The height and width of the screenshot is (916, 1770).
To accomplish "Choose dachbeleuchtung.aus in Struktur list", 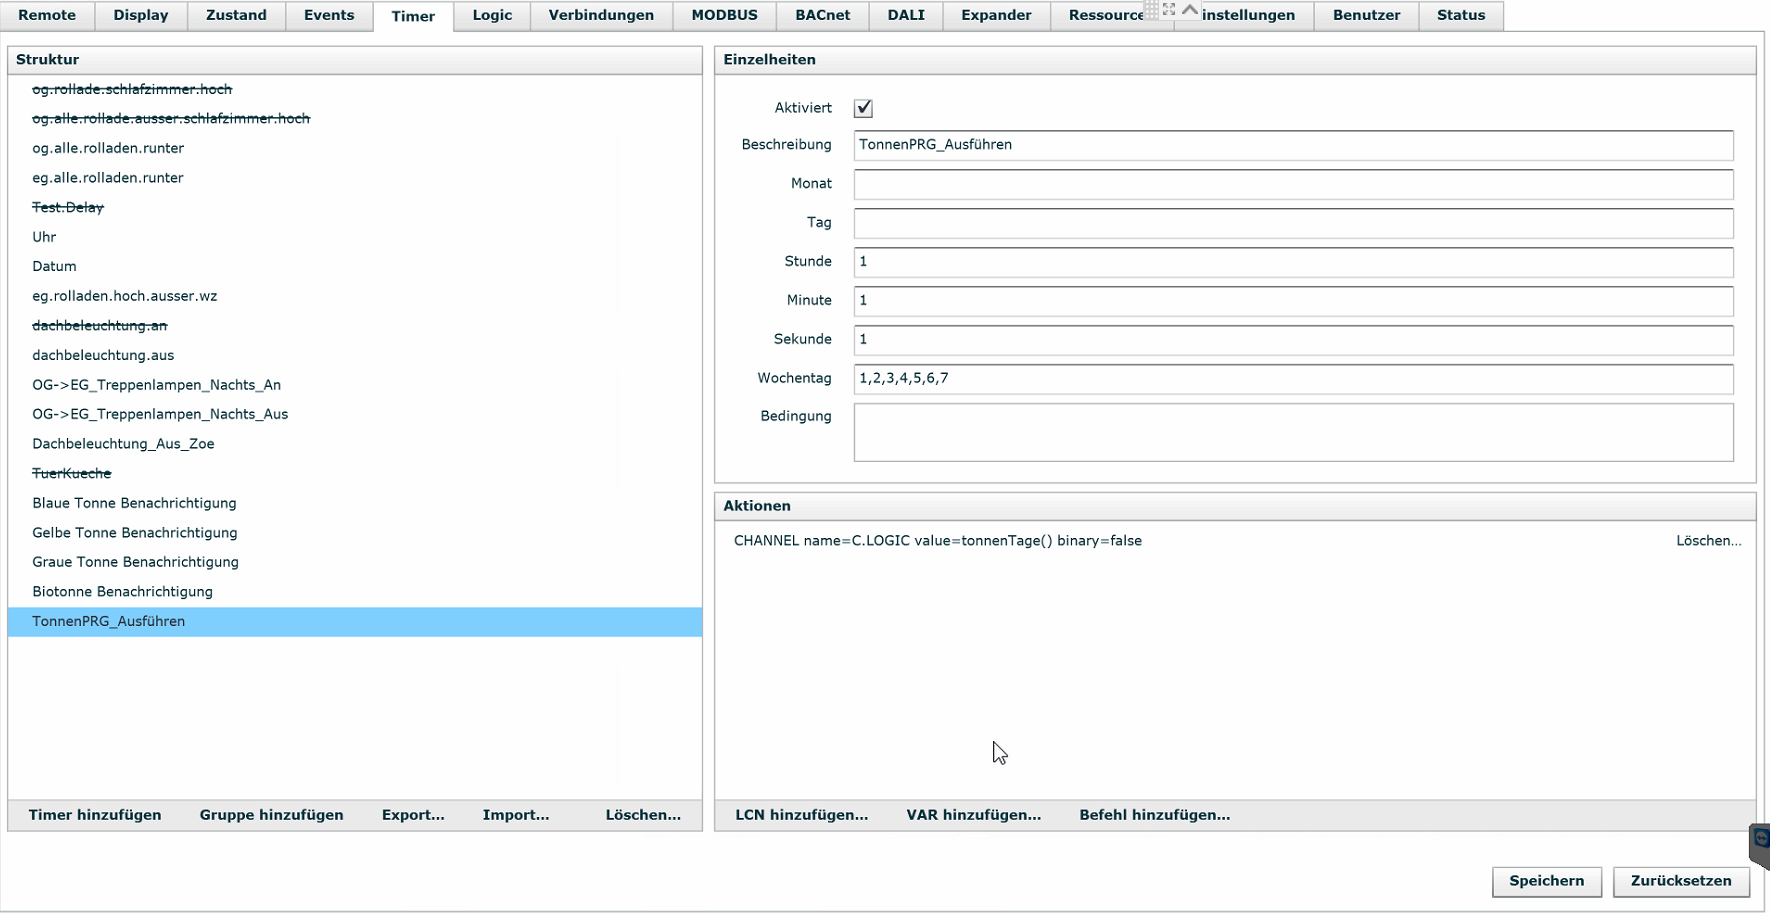I will [103, 355].
